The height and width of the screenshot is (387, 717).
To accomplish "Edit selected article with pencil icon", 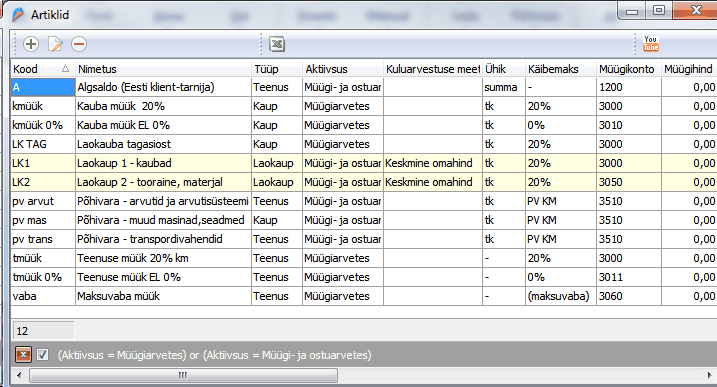I will (55, 44).
